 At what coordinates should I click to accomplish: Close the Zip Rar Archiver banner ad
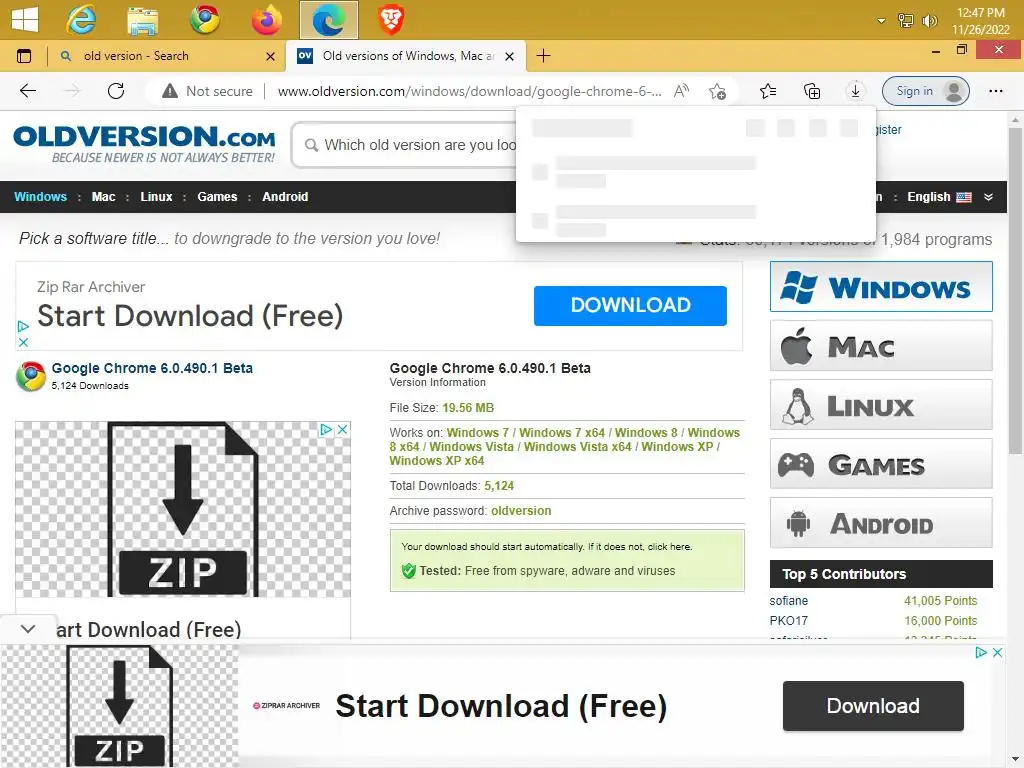click(23, 342)
